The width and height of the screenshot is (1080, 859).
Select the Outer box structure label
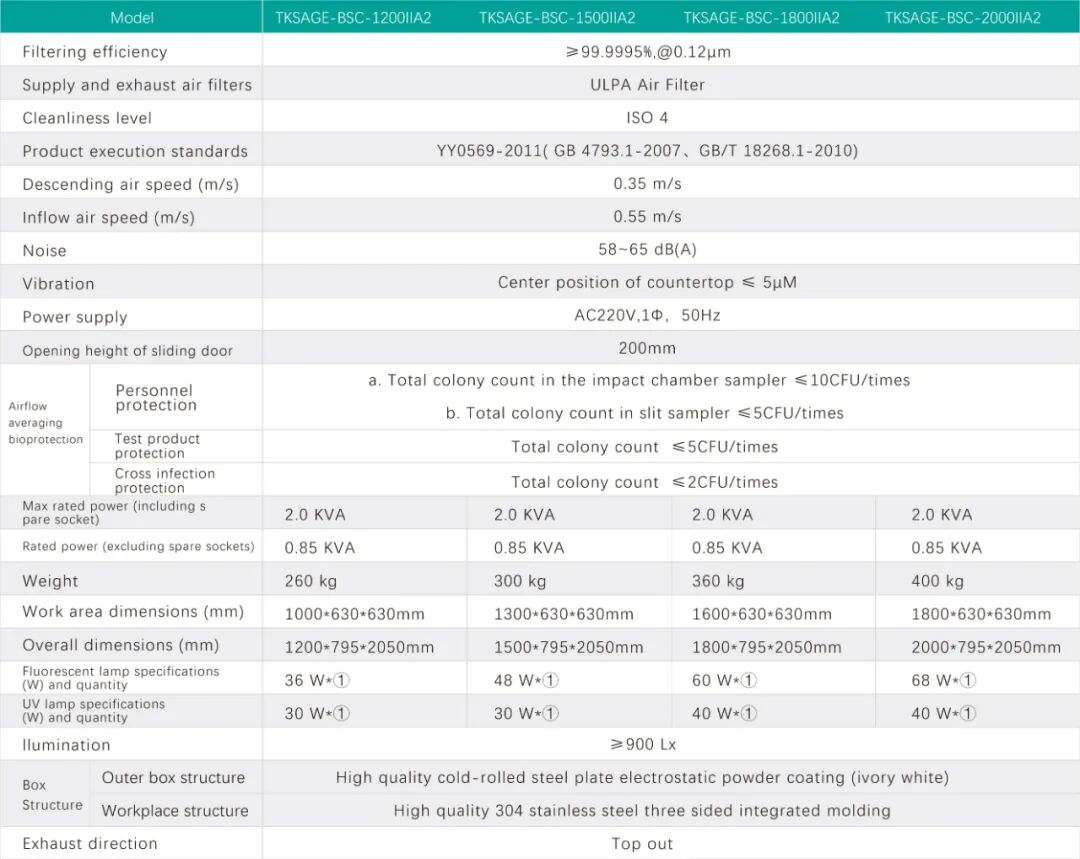[x=173, y=778]
